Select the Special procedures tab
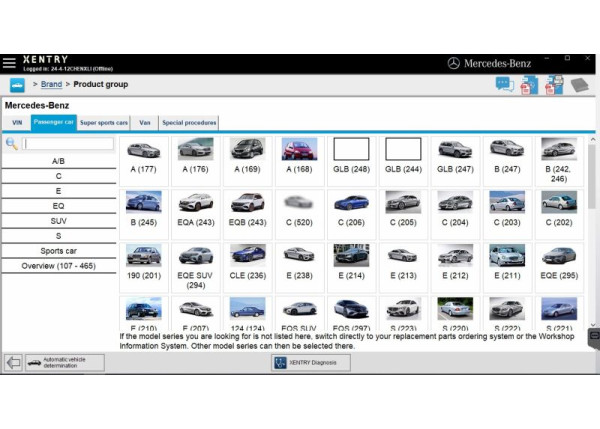 tap(188, 123)
